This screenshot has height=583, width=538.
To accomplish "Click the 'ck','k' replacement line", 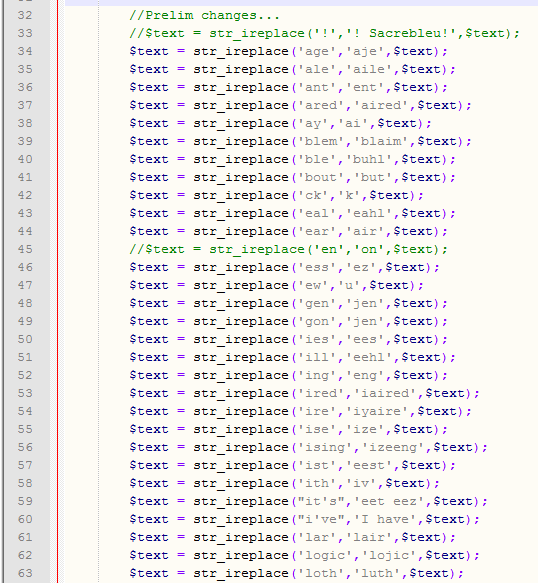I will coord(276,196).
